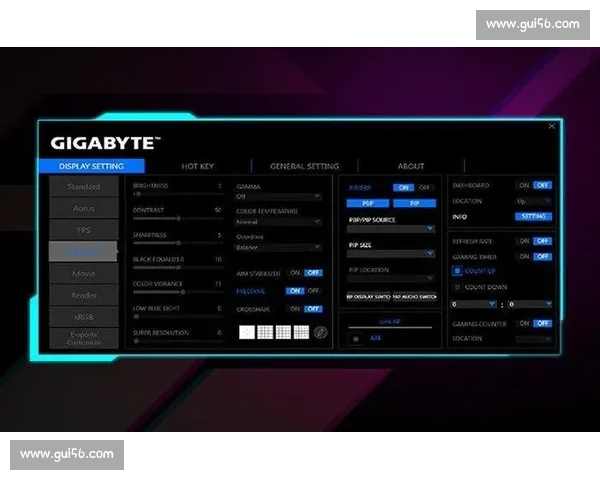
Task: Enable Aim Stabilizer
Action: pos(295,273)
